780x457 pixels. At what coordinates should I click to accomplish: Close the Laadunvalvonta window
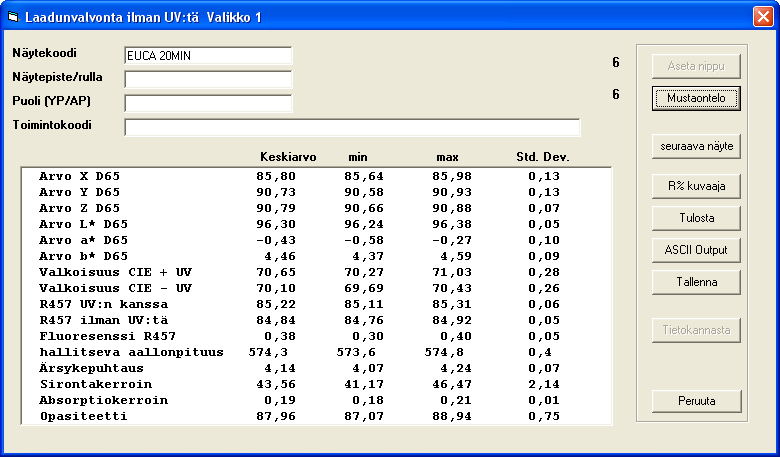click(763, 17)
